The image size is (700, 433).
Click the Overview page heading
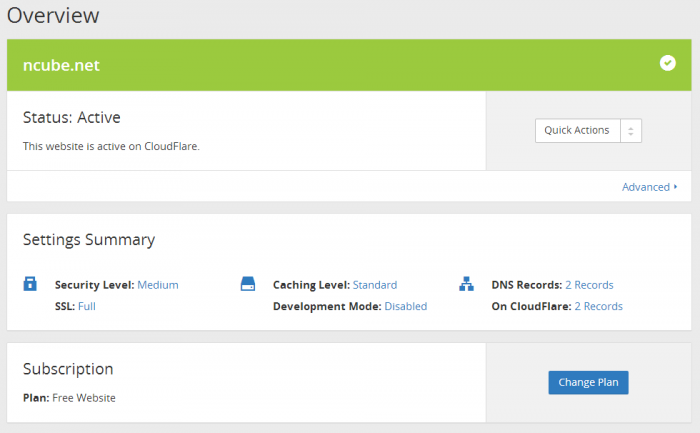(53, 16)
